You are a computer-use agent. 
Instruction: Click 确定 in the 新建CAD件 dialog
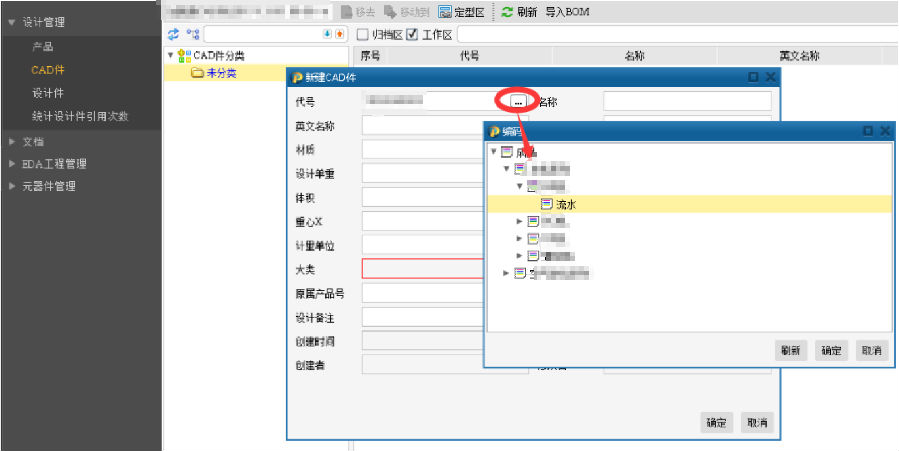click(x=716, y=423)
